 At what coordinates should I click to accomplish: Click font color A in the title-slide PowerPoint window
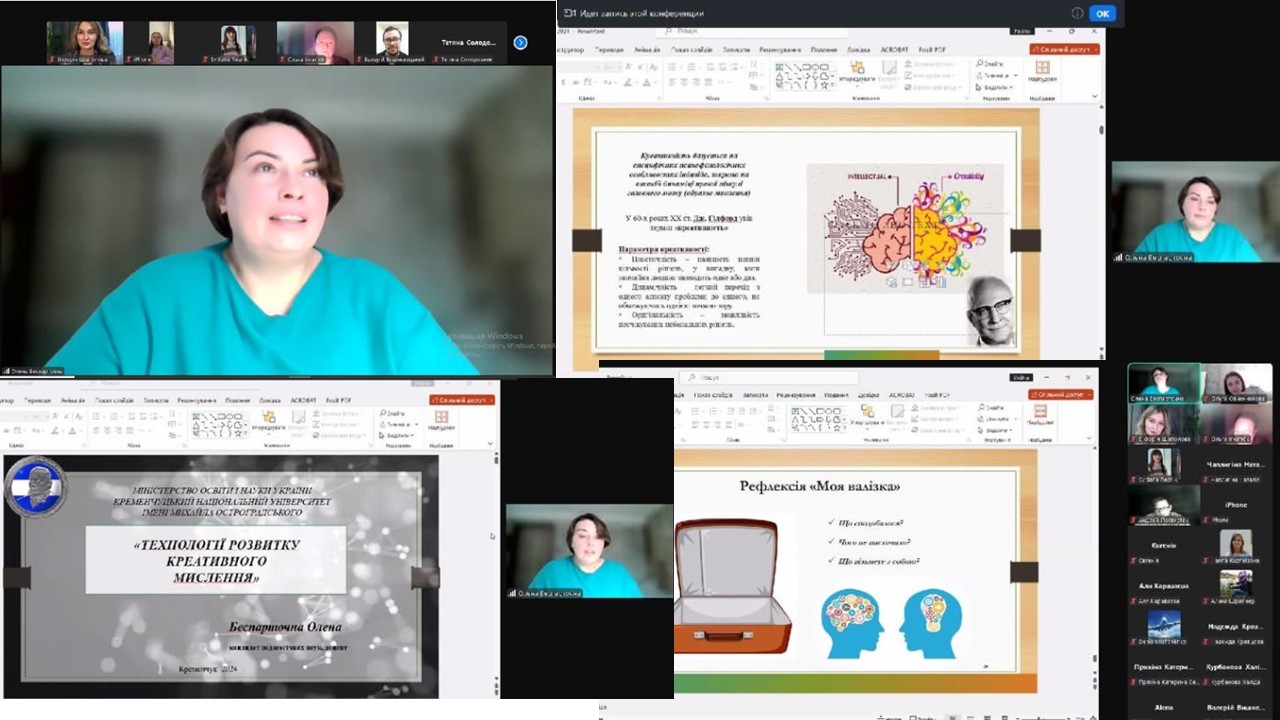[72, 431]
